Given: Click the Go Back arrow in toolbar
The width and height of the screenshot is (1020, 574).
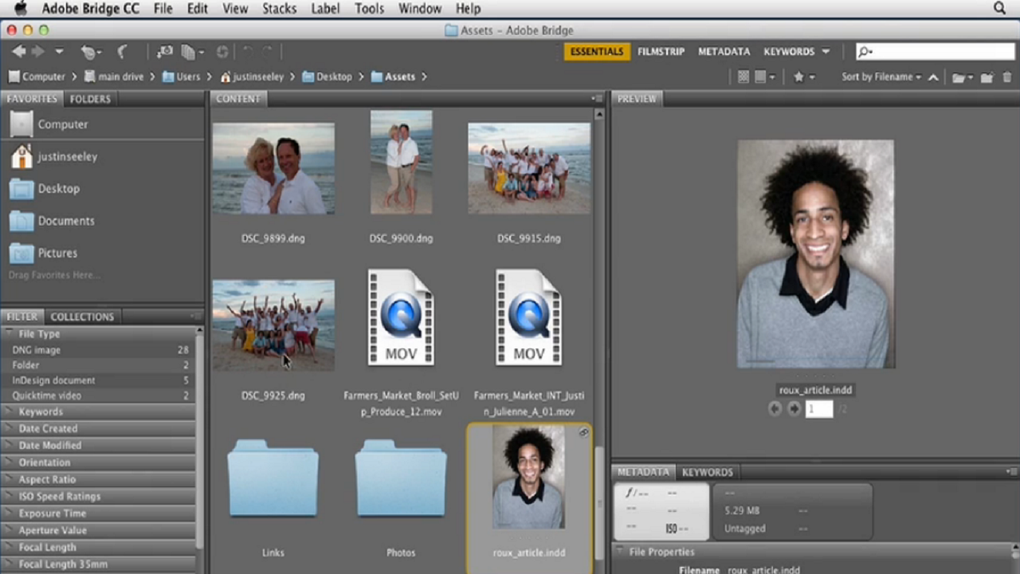Looking at the screenshot, I should 18,52.
